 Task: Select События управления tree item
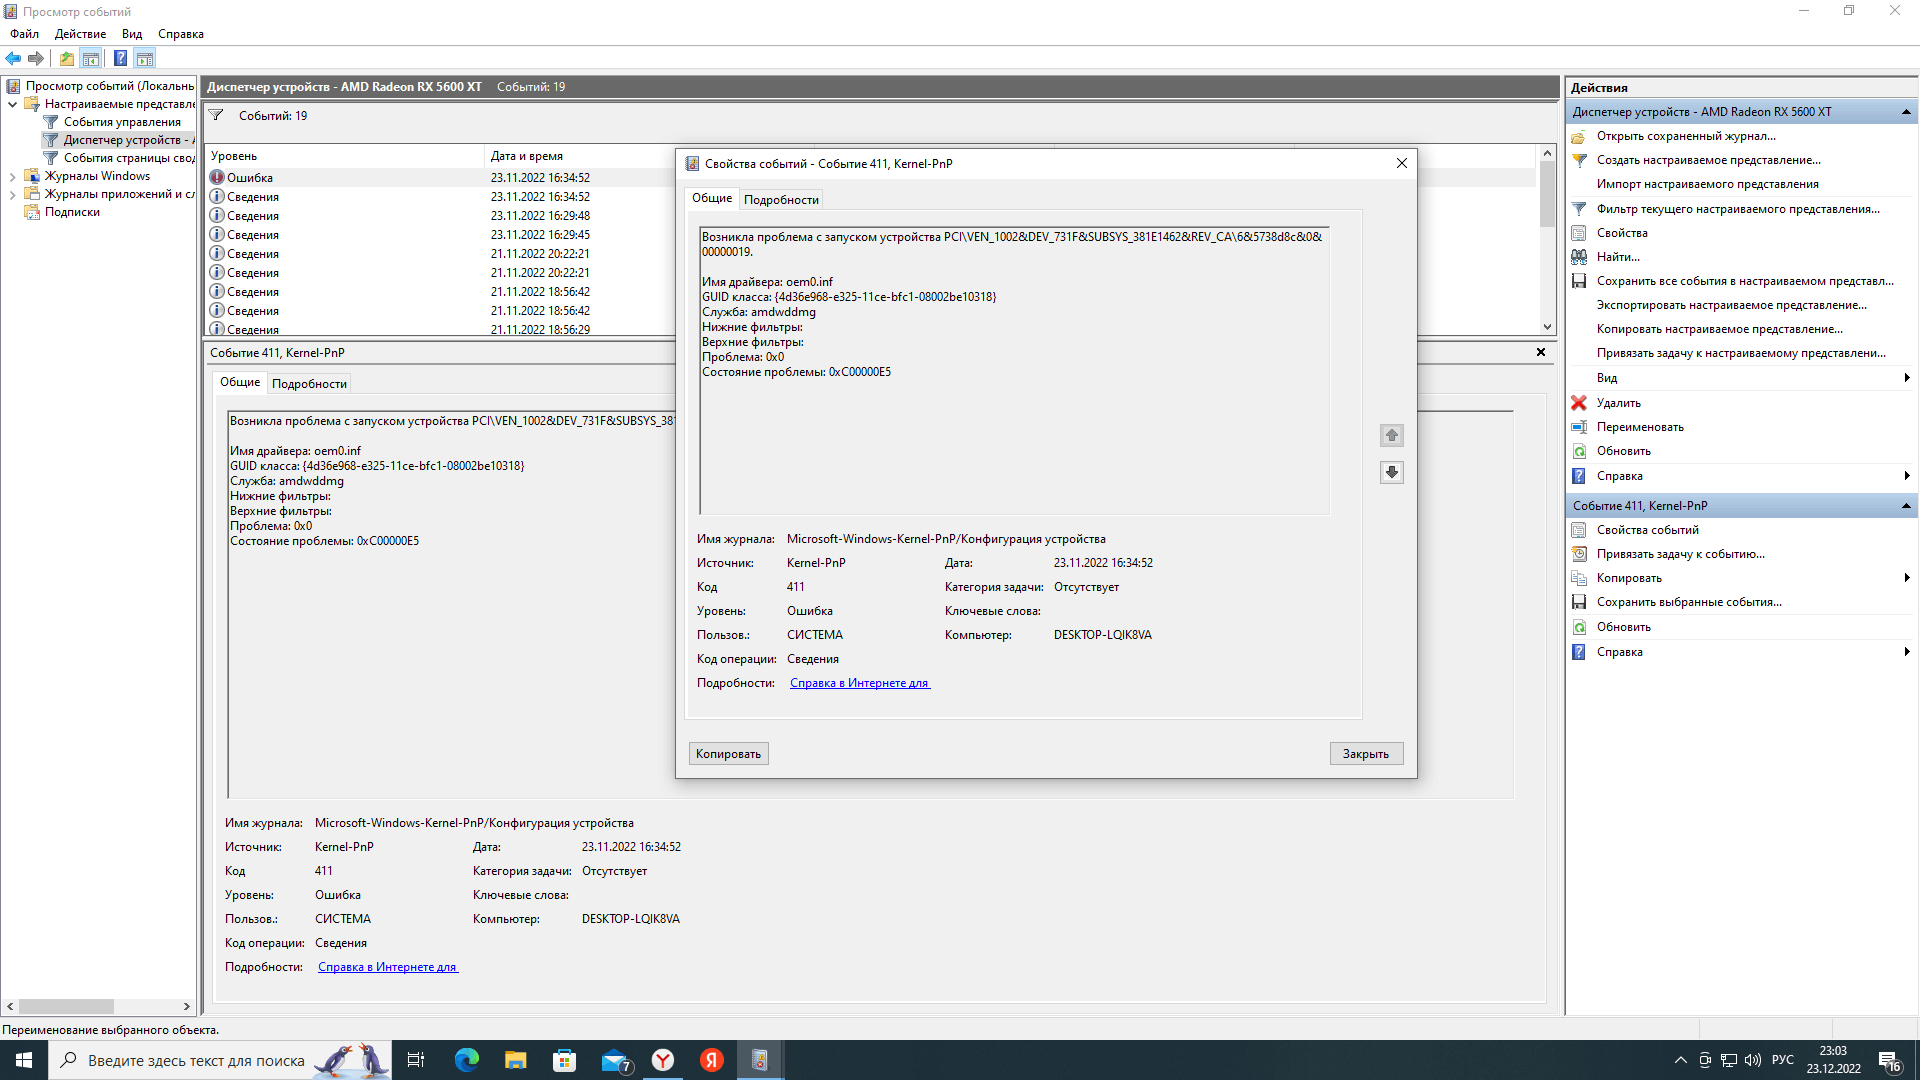pos(122,122)
